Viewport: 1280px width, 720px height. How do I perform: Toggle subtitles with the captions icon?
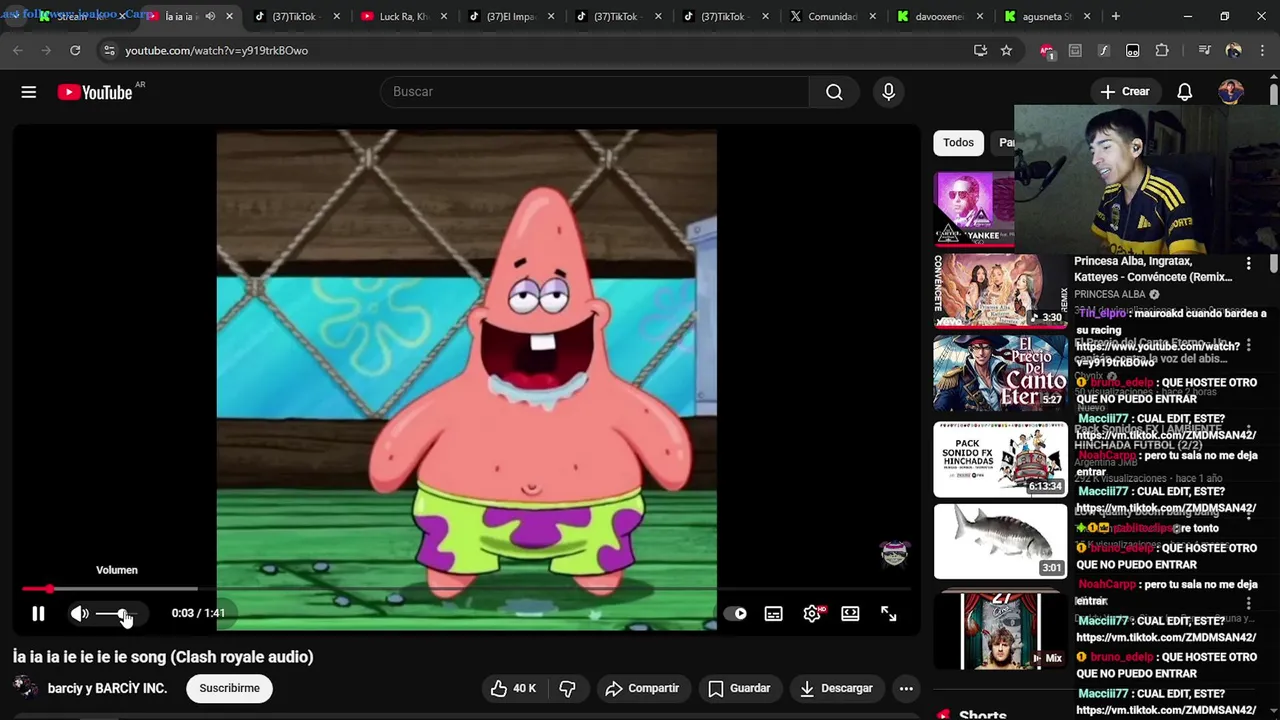click(x=774, y=614)
